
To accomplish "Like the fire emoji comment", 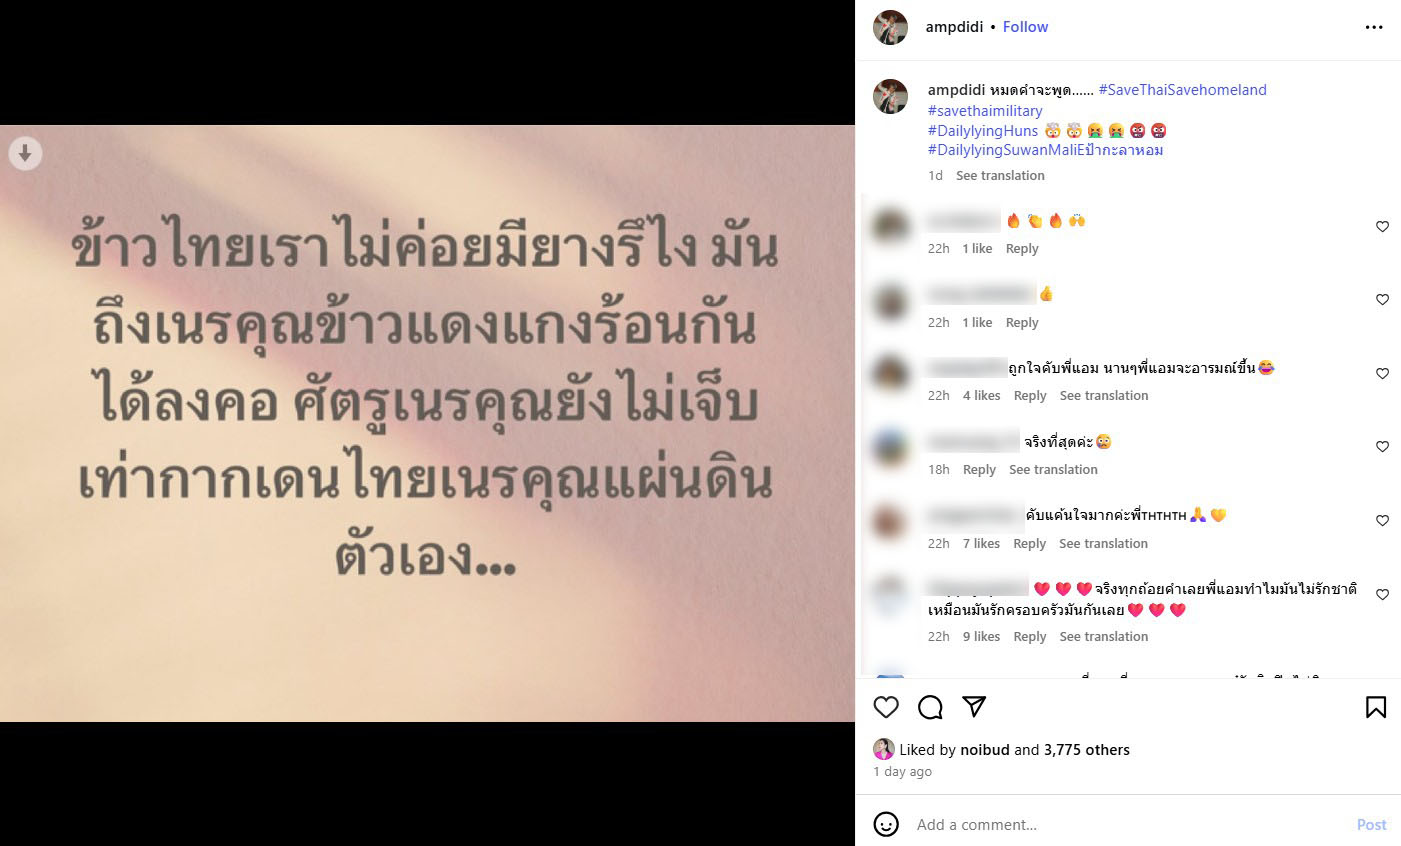I will click(1382, 227).
